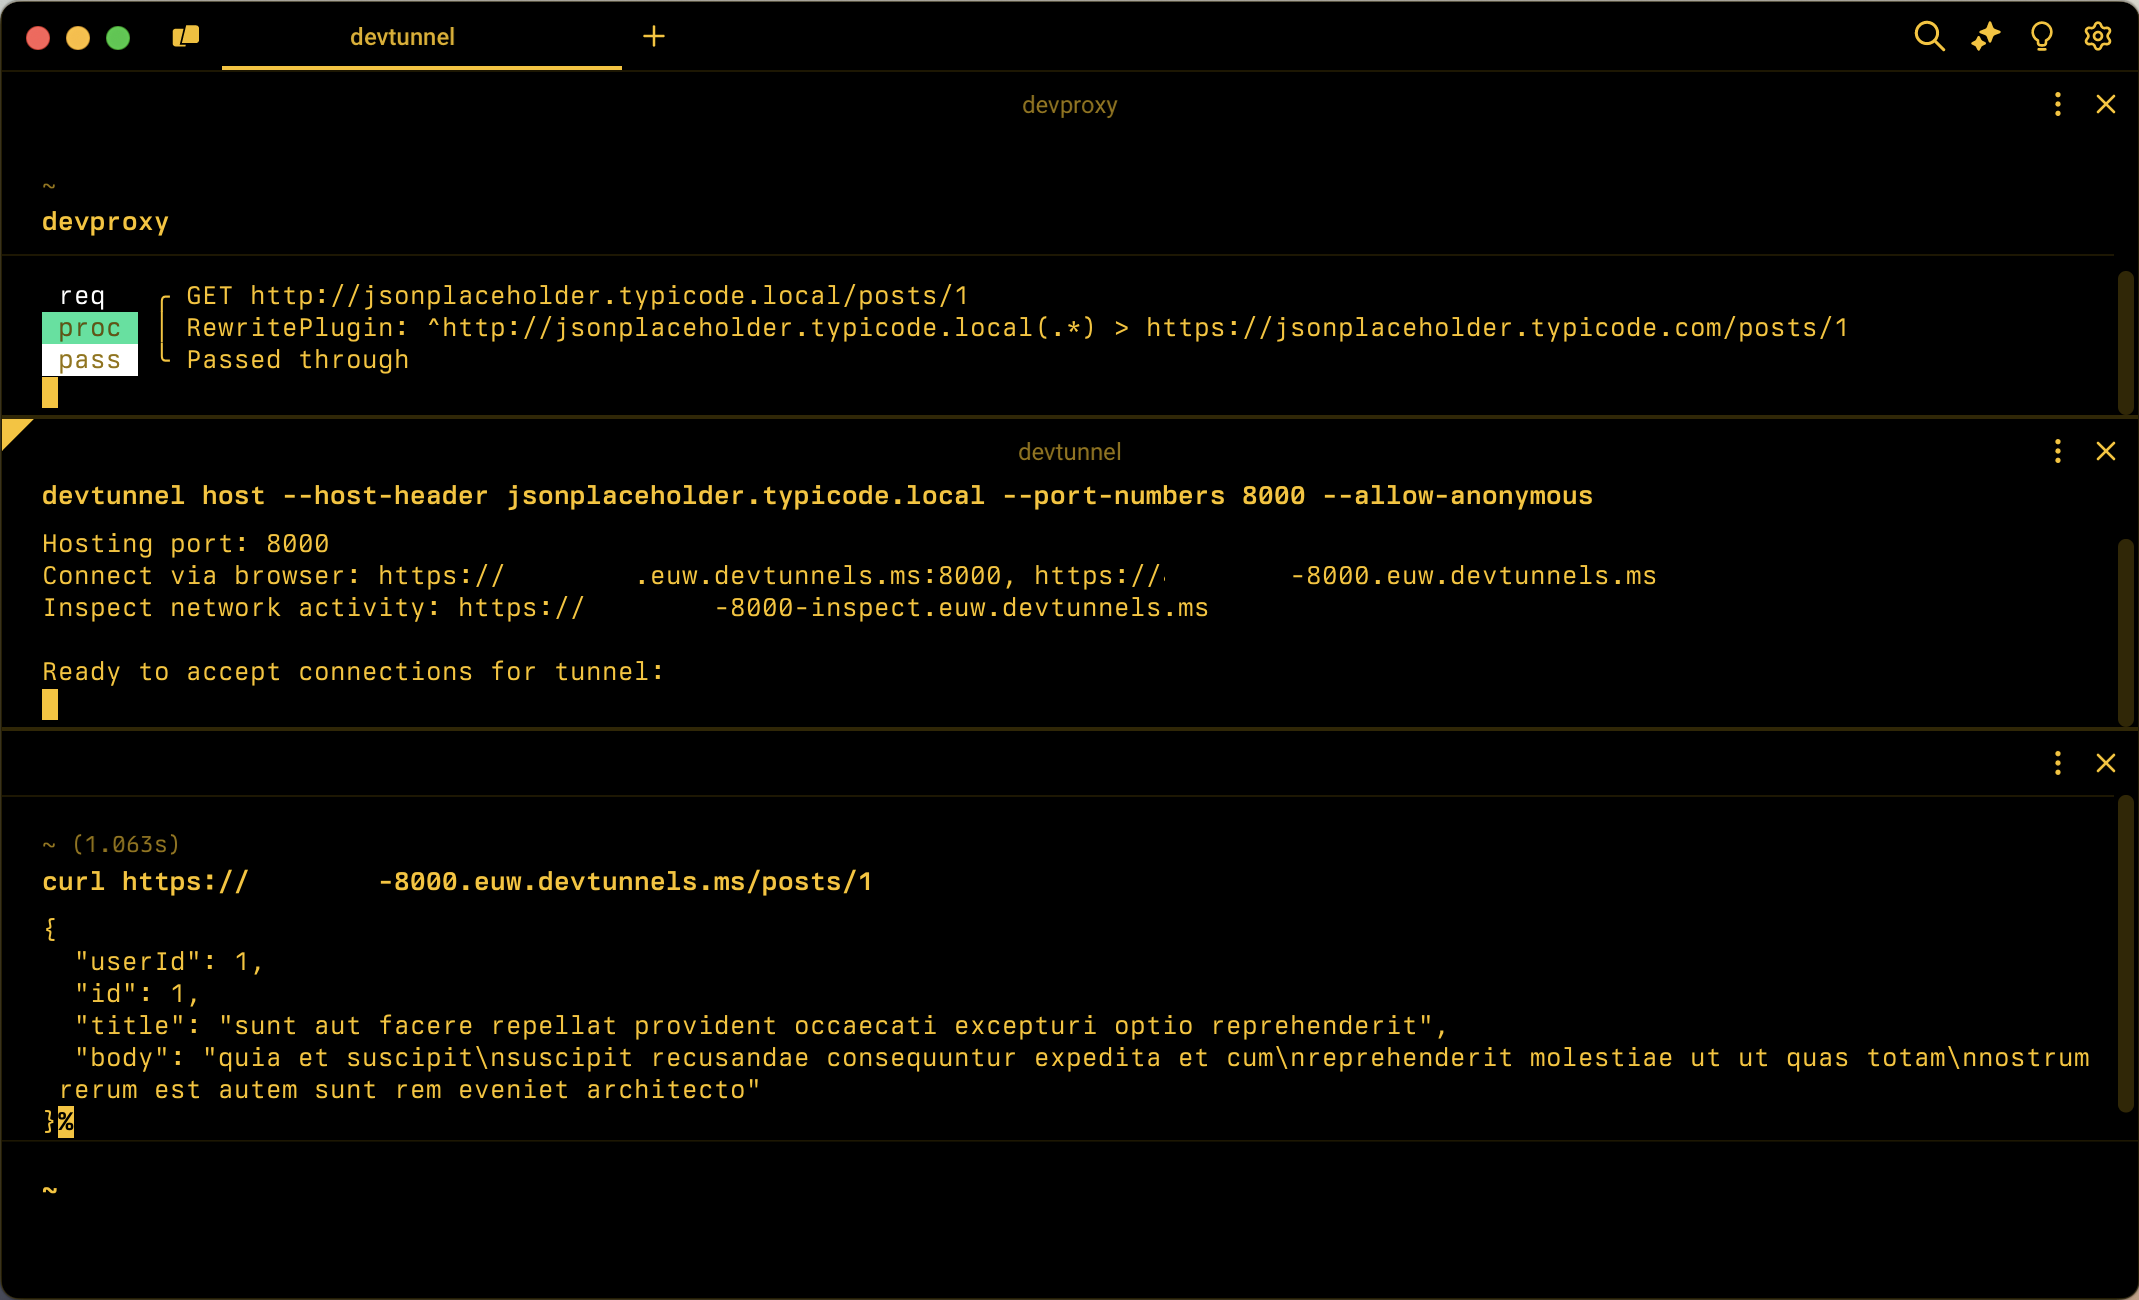Close the devtunnel pane

(x=2106, y=451)
